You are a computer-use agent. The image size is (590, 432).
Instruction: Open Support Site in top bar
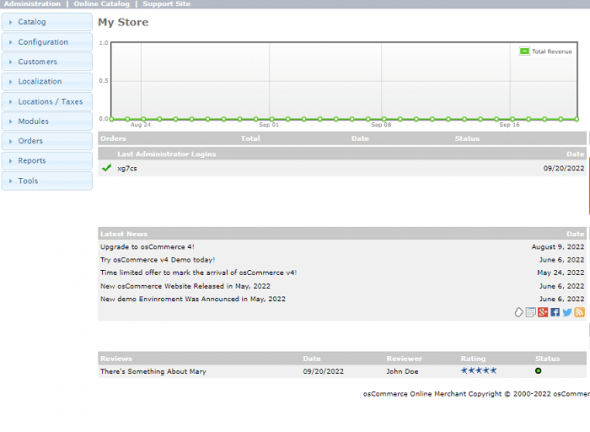pyautogui.click(x=166, y=4)
